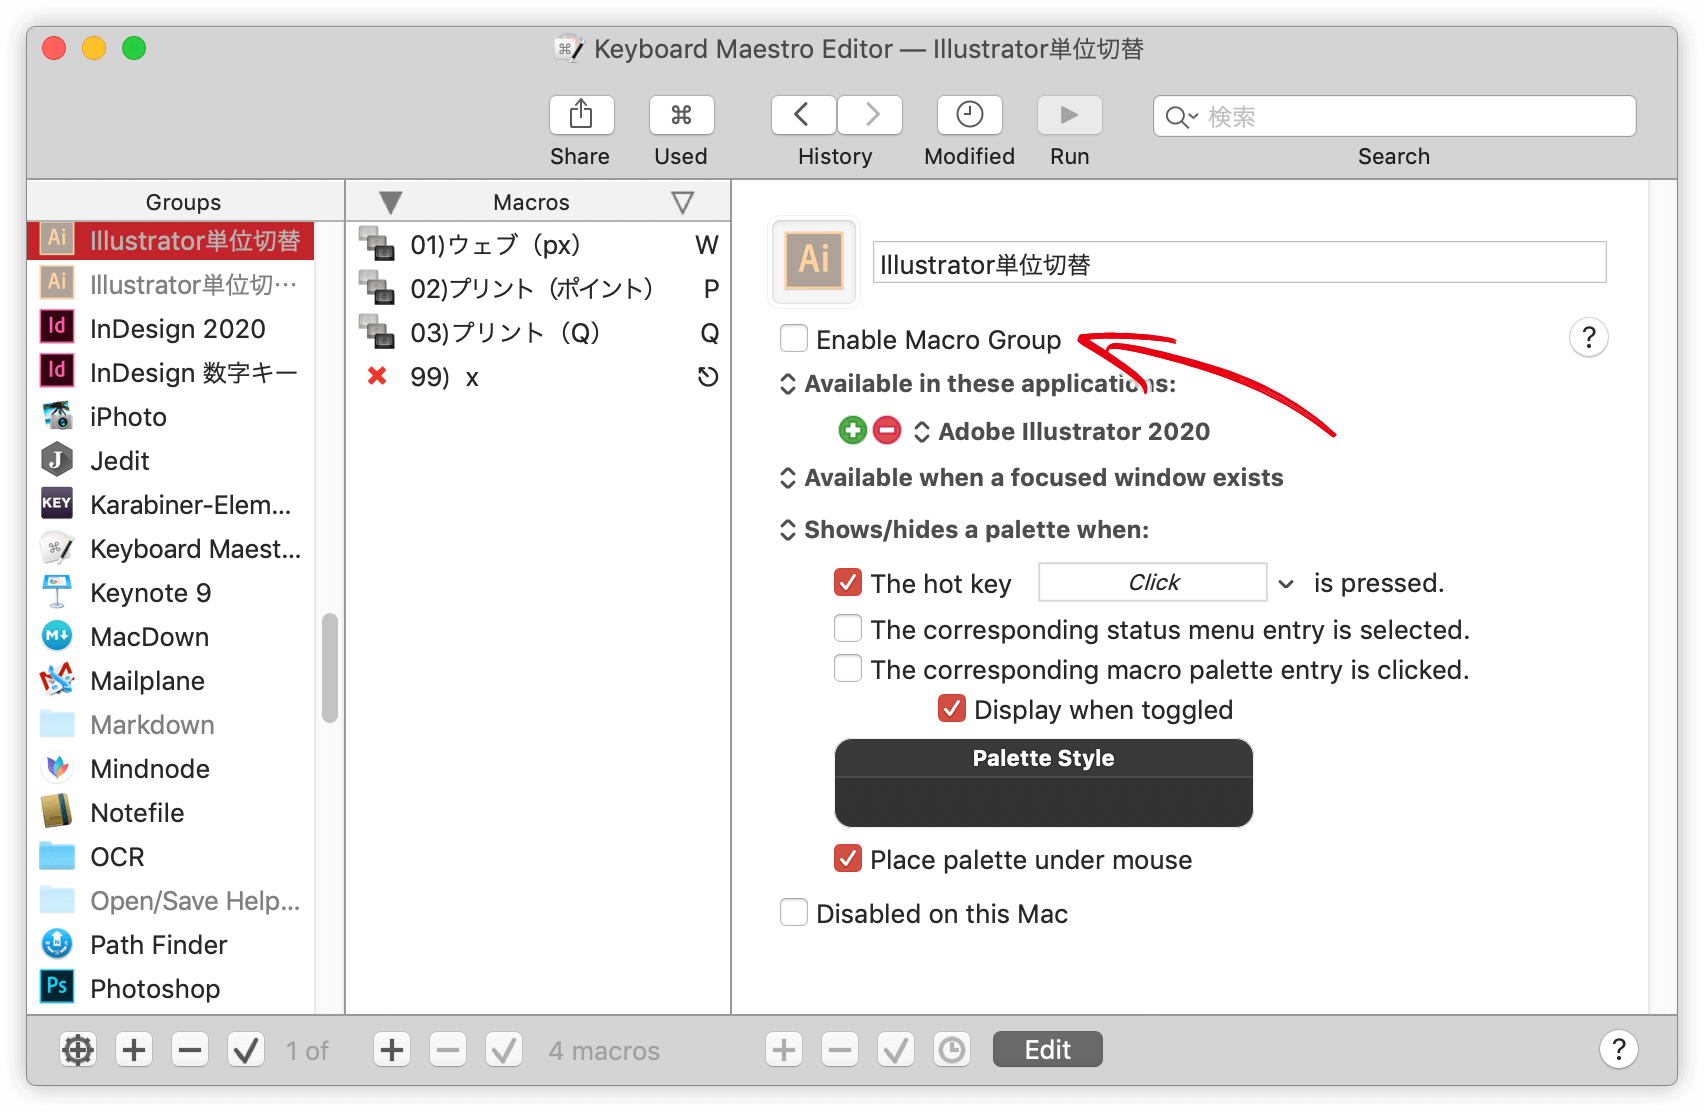Click the hot key Click field
The image size is (1705, 1113).
1153,582
